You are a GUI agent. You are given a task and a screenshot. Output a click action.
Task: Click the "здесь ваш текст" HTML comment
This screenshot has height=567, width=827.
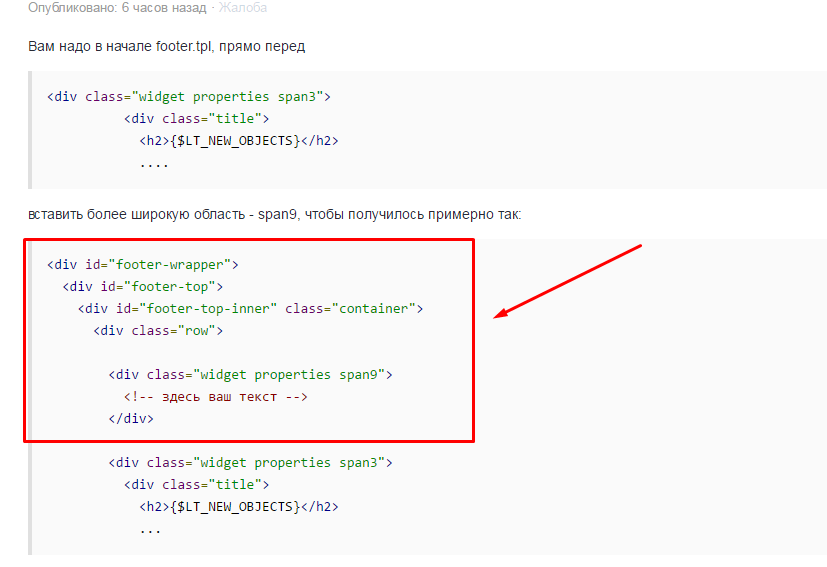click(x=215, y=397)
